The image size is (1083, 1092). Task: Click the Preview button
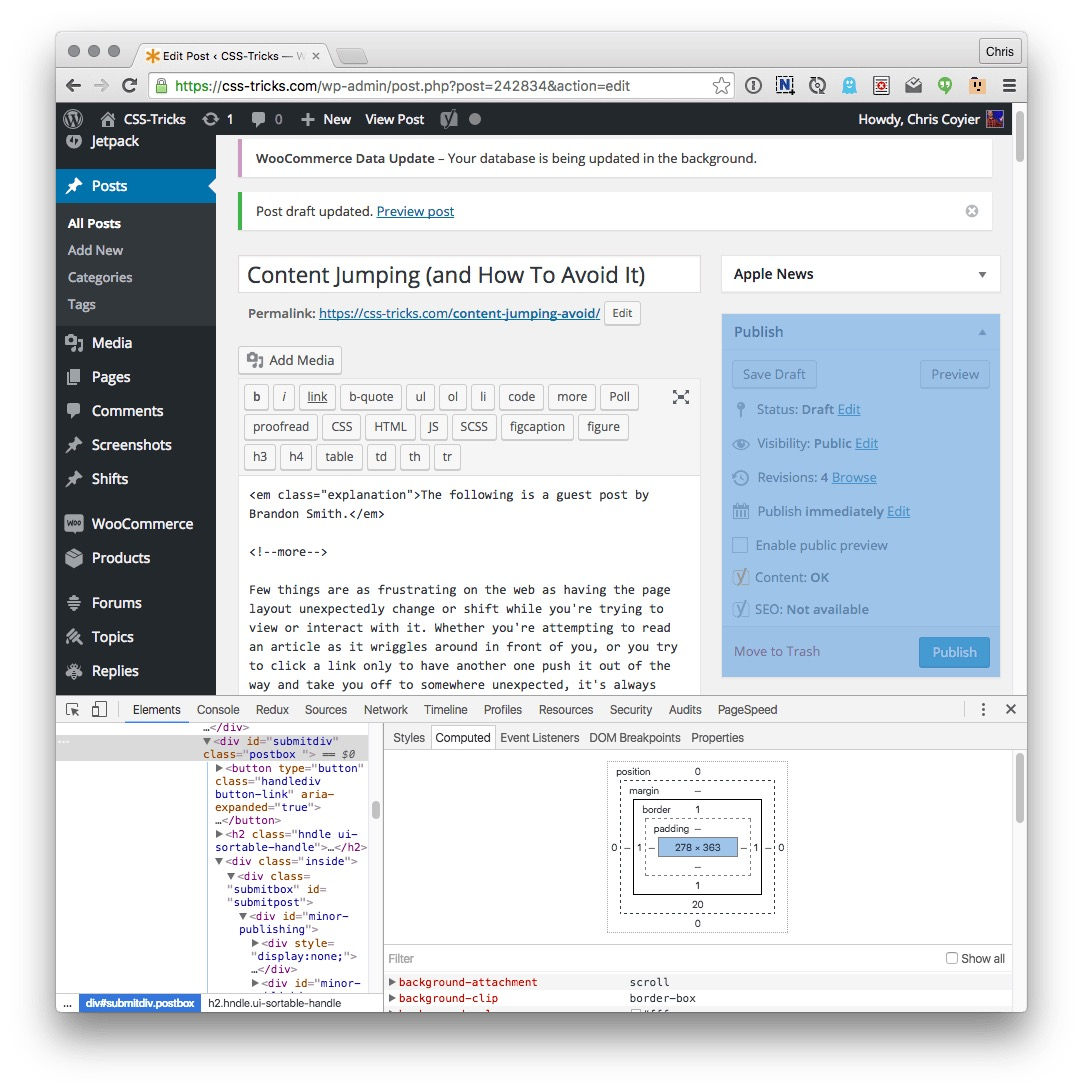[x=955, y=374]
